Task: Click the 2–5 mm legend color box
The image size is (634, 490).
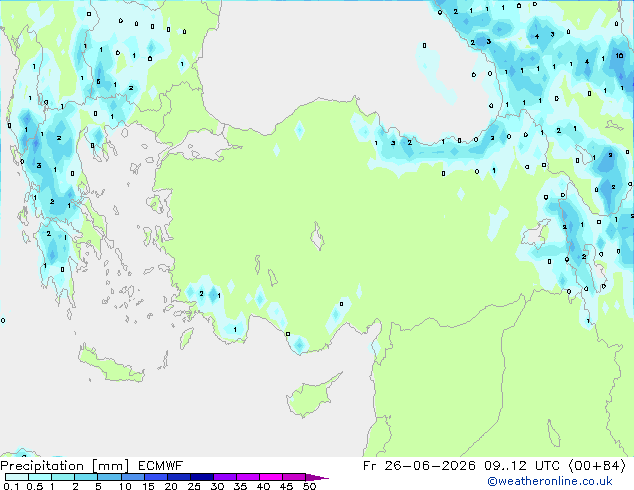Action: click(86, 477)
